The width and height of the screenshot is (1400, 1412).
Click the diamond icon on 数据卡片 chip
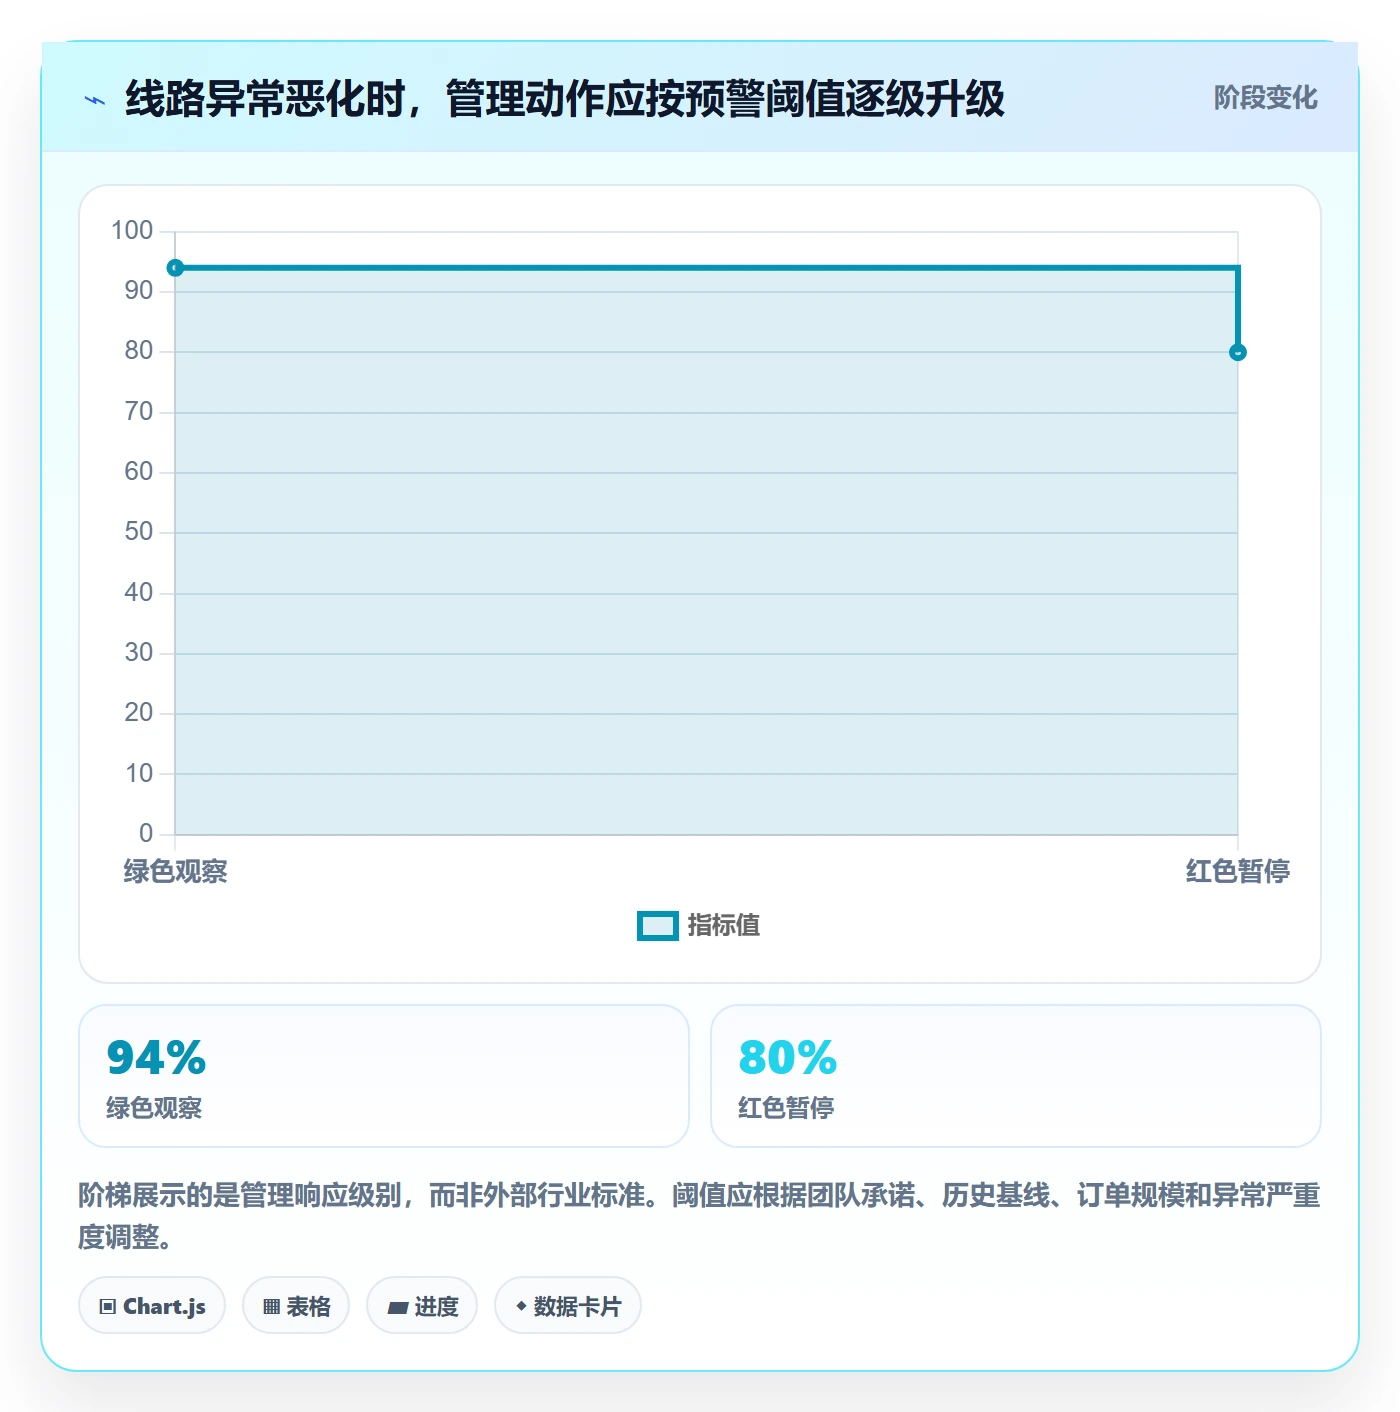pos(521,1306)
